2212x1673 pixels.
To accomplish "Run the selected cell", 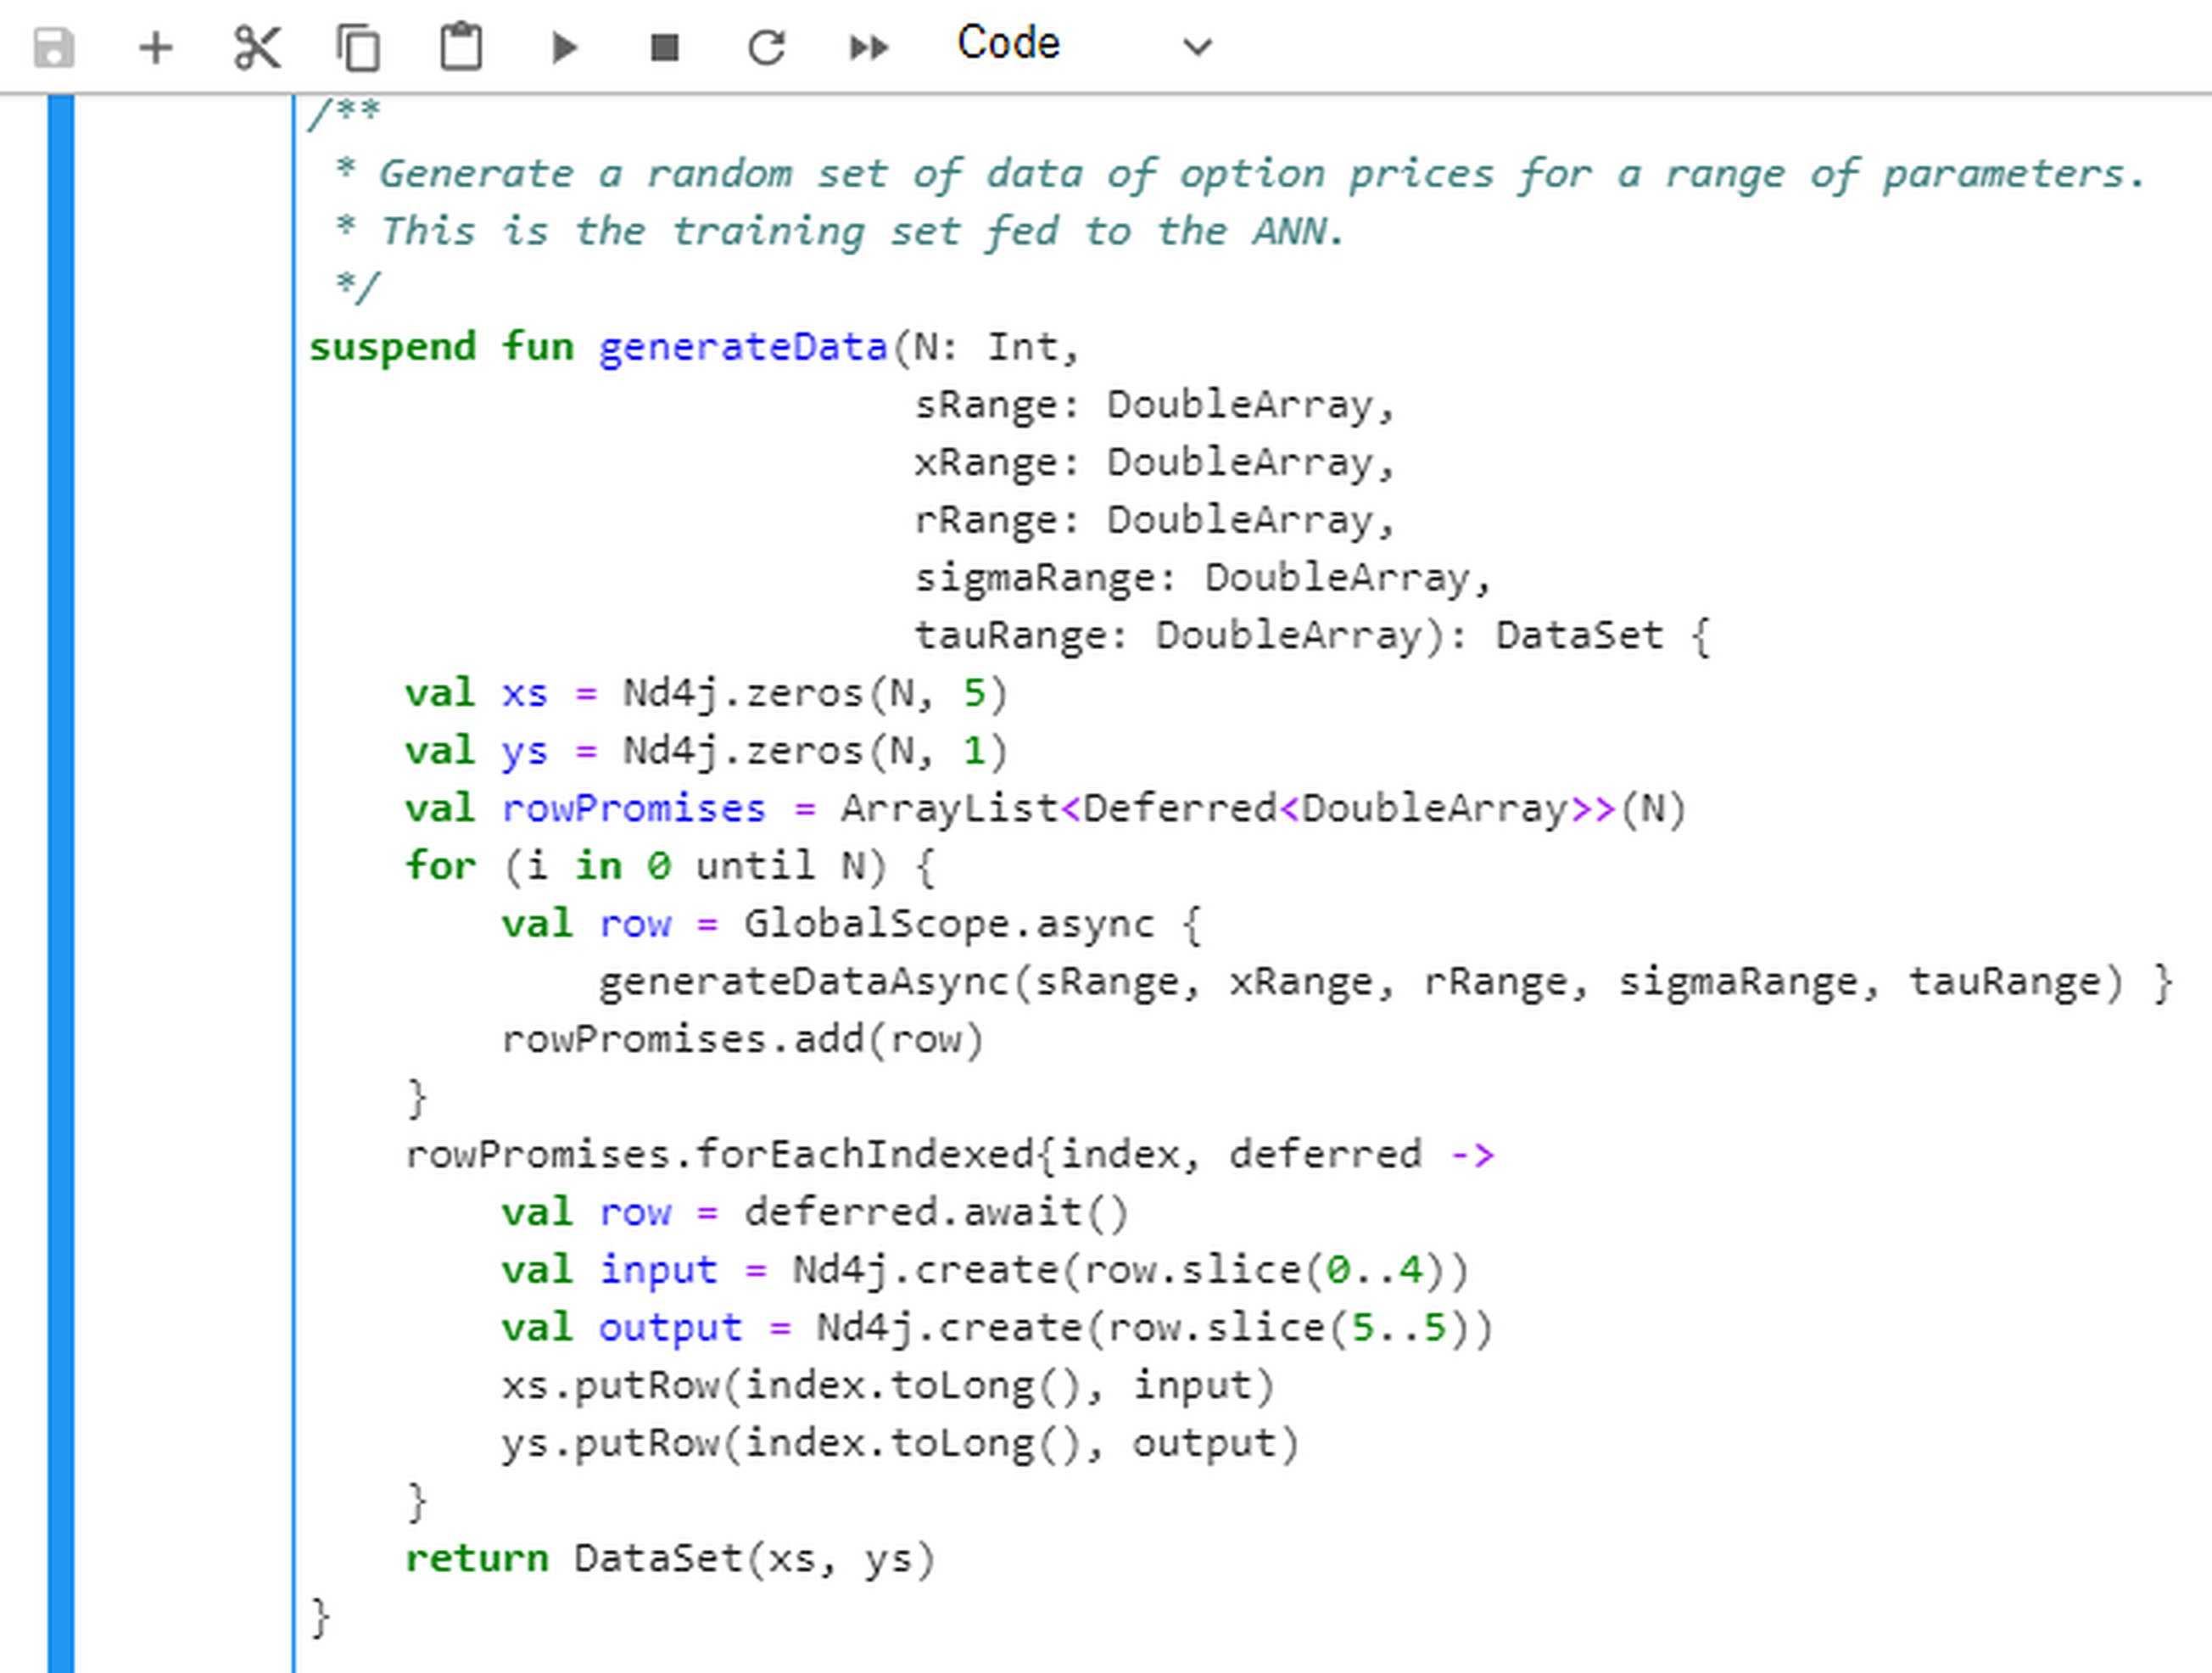I will point(565,47).
